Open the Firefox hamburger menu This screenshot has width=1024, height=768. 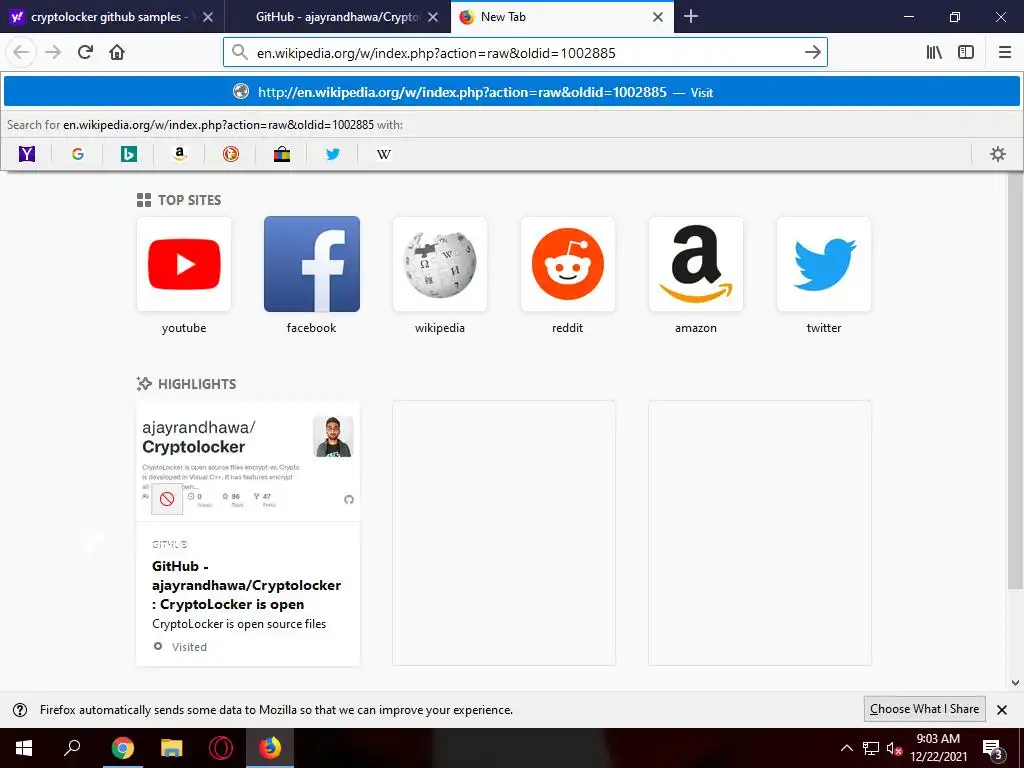click(1005, 52)
